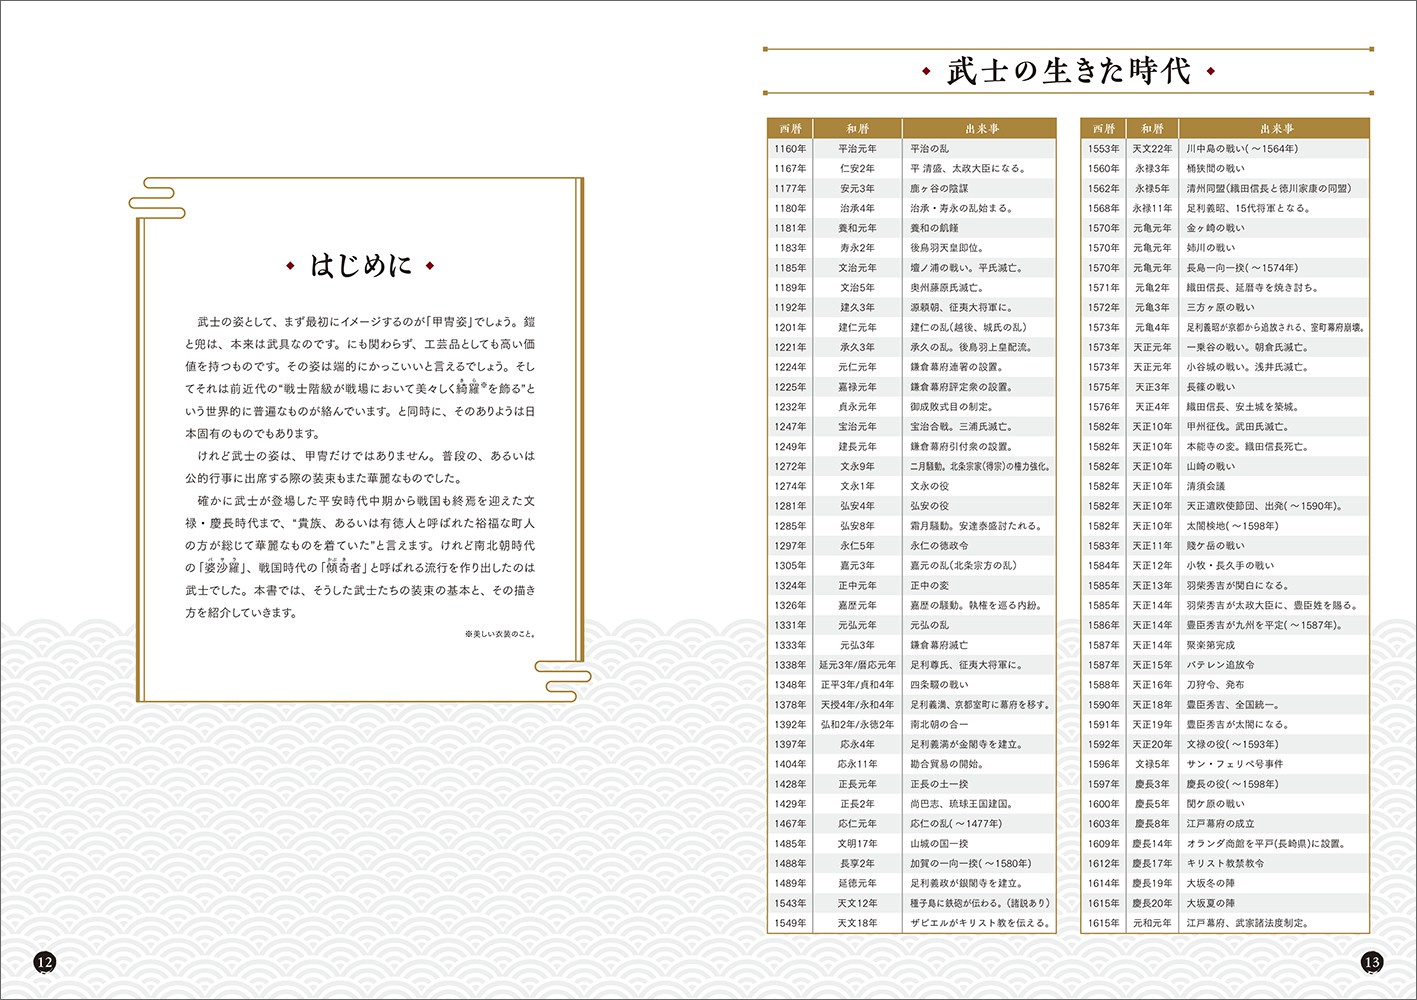Click the red diamond left of 武士の生きた時代
This screenshot has height=1000, width=1417.
(x=925, y=71)
